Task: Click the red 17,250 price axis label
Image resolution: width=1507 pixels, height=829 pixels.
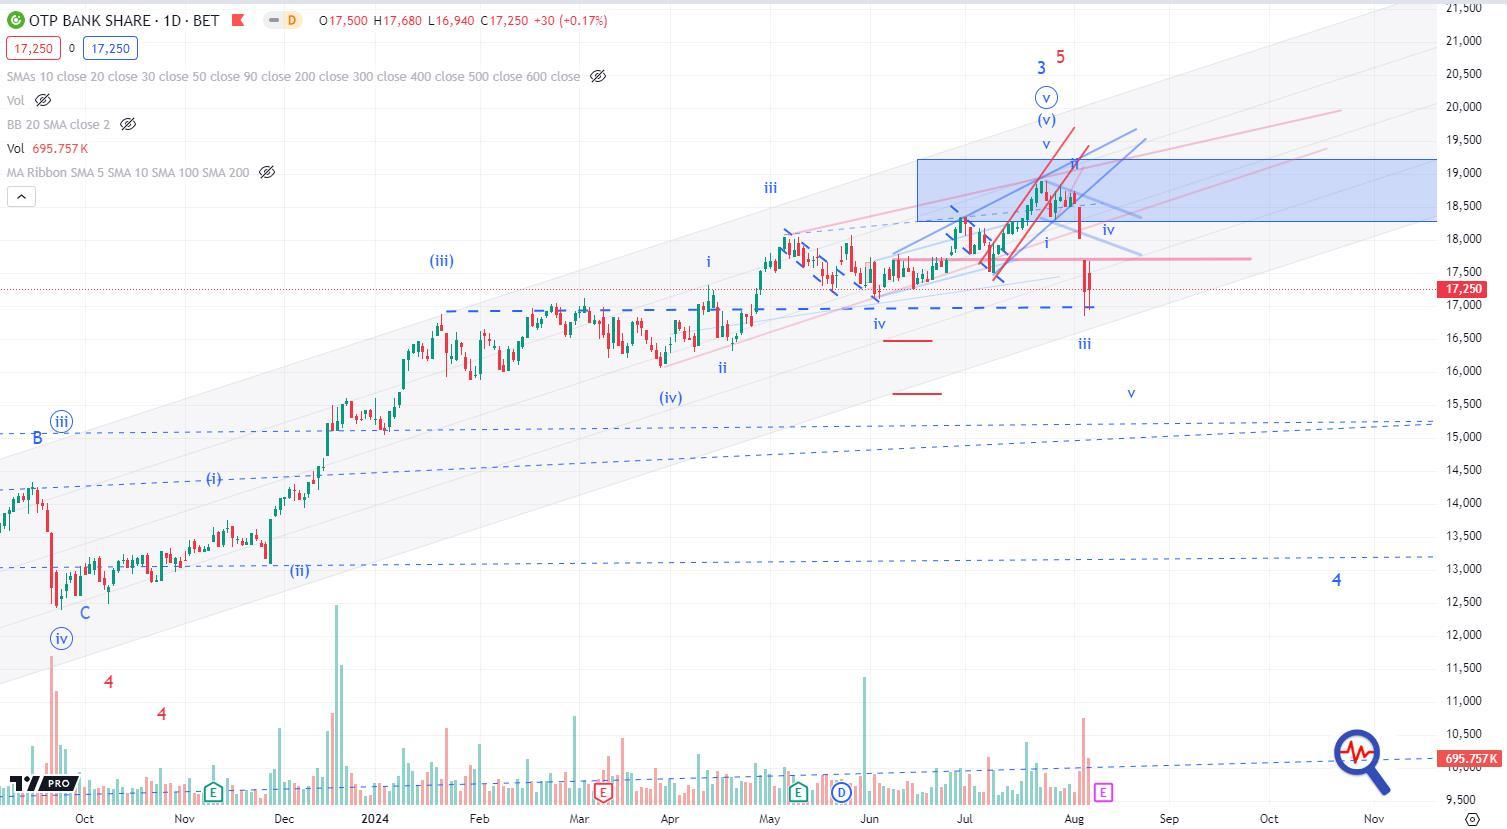Action: point(1464,289)
